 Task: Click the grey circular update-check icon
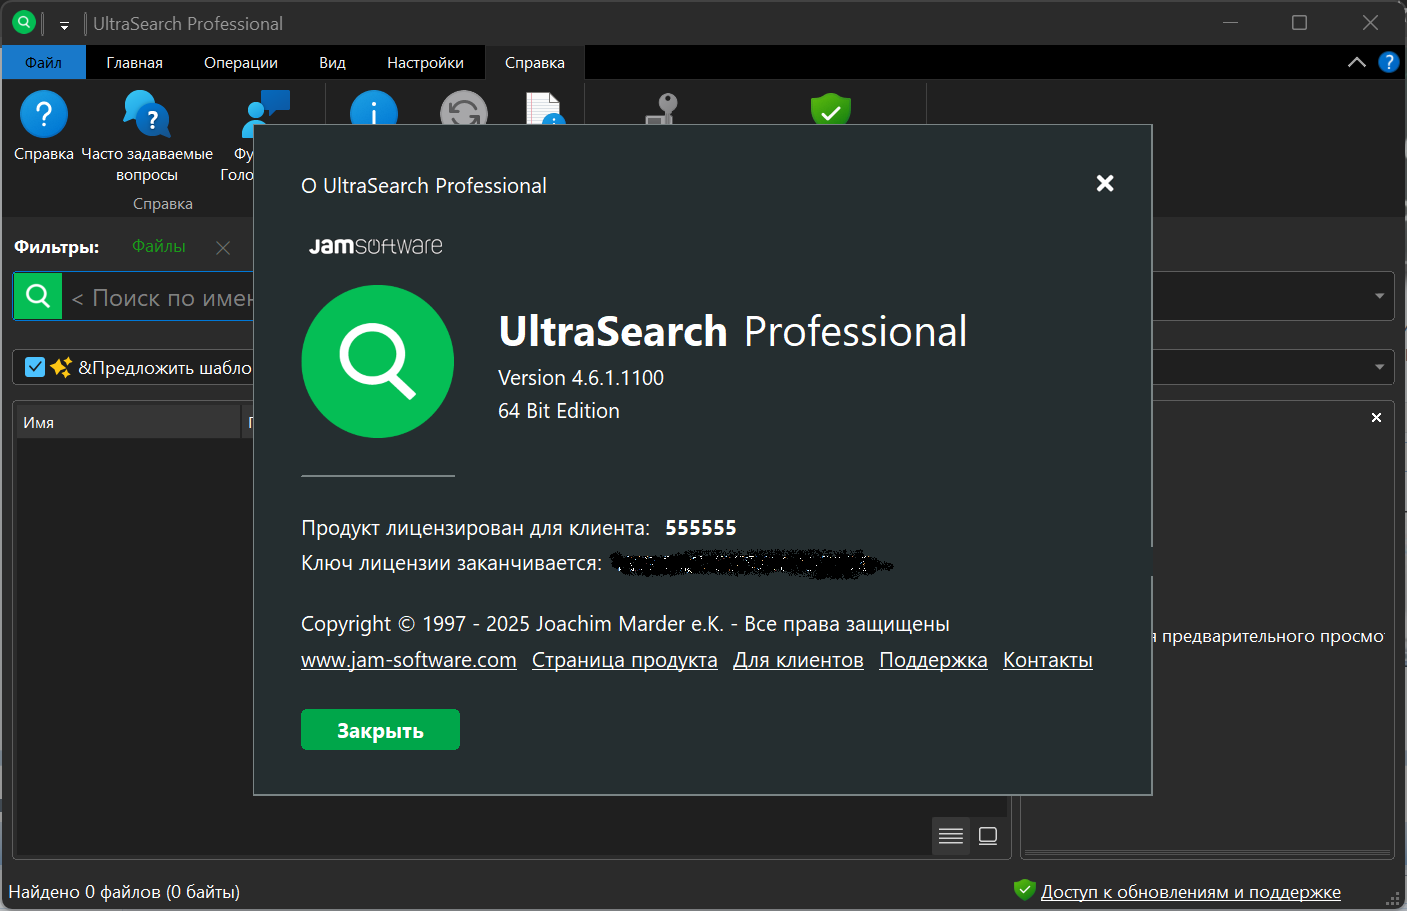[464, 107]
